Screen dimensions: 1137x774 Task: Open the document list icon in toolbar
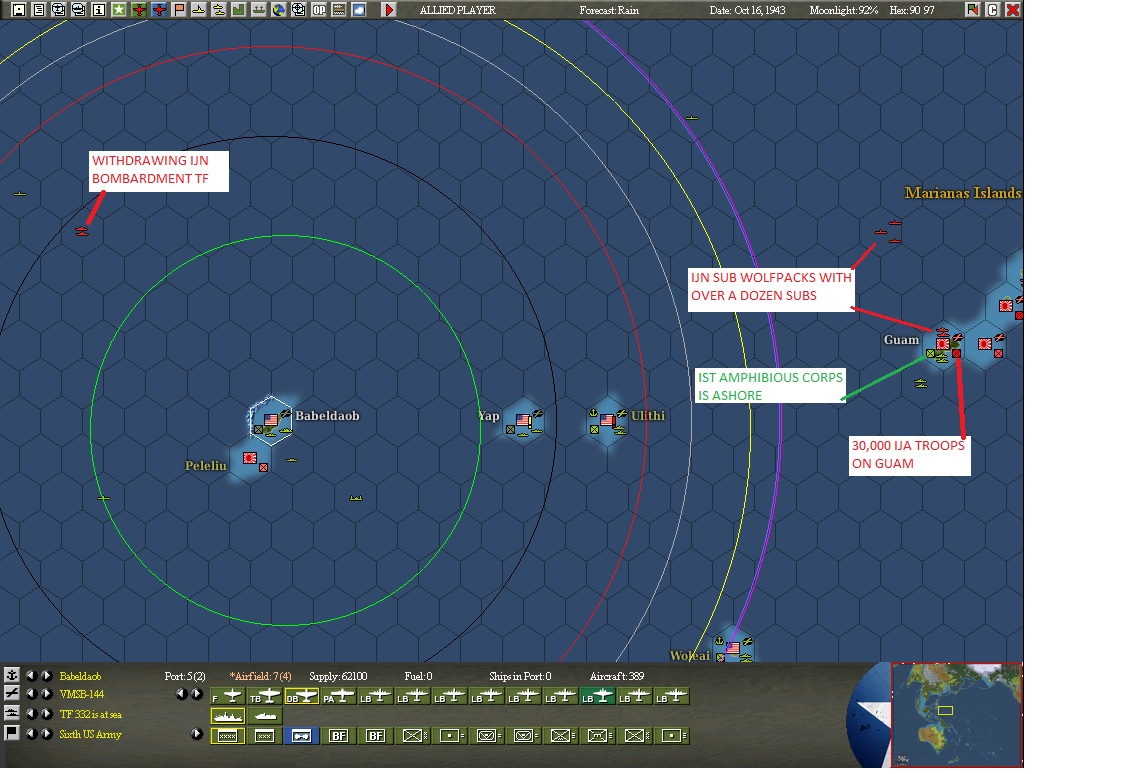(39, 10)
